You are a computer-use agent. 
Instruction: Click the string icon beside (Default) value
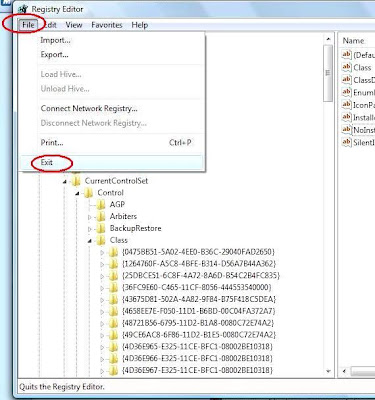(347, 54)
